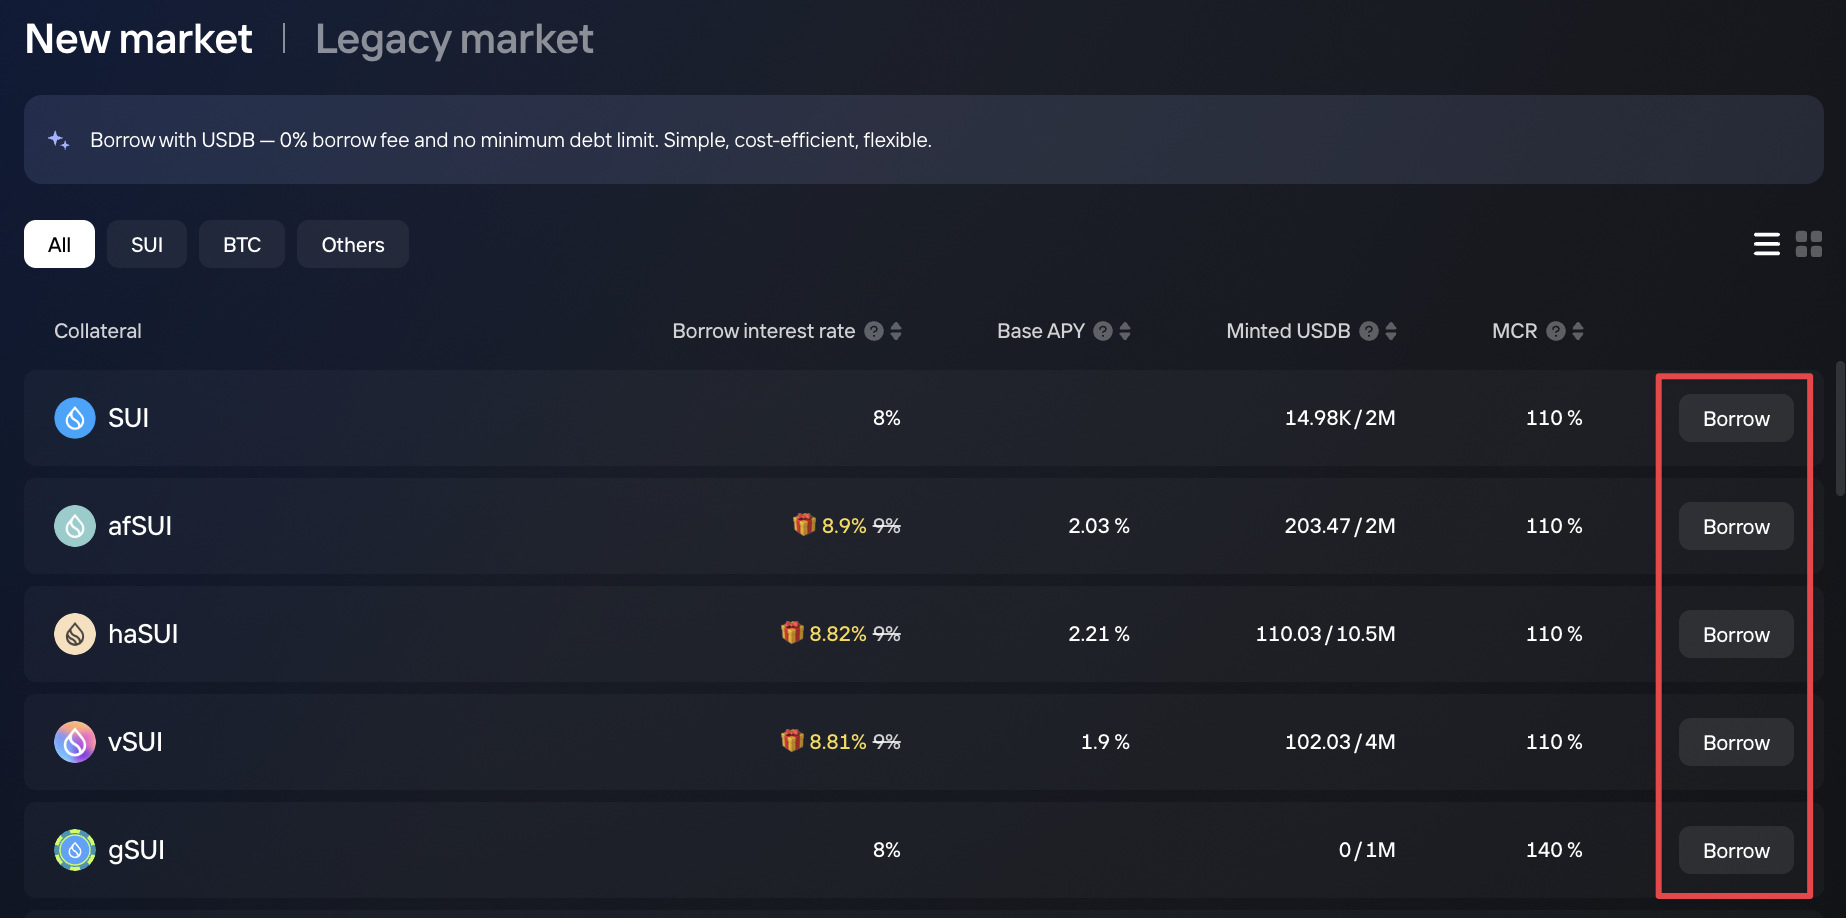Open the Legacy market tab
The image size is (1846, 918).
point(454,39)
